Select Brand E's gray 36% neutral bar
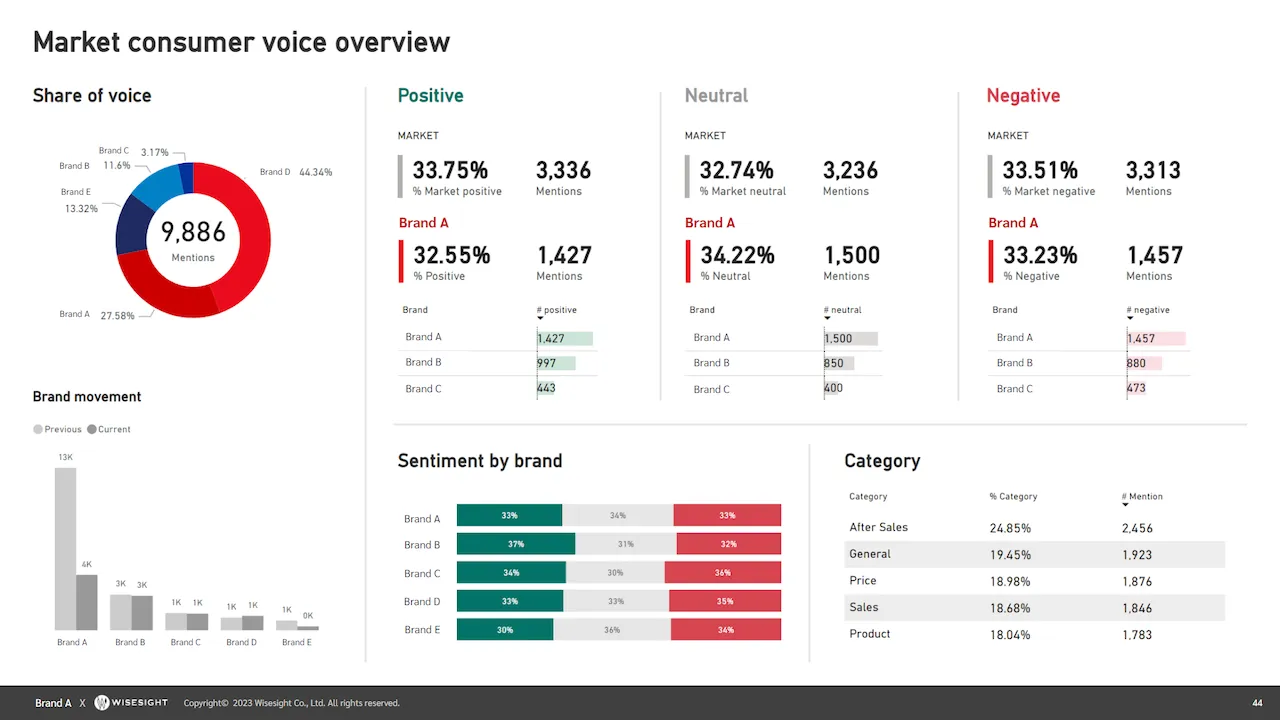This screenshot has width=1280, height=720. tap(612, 630)
